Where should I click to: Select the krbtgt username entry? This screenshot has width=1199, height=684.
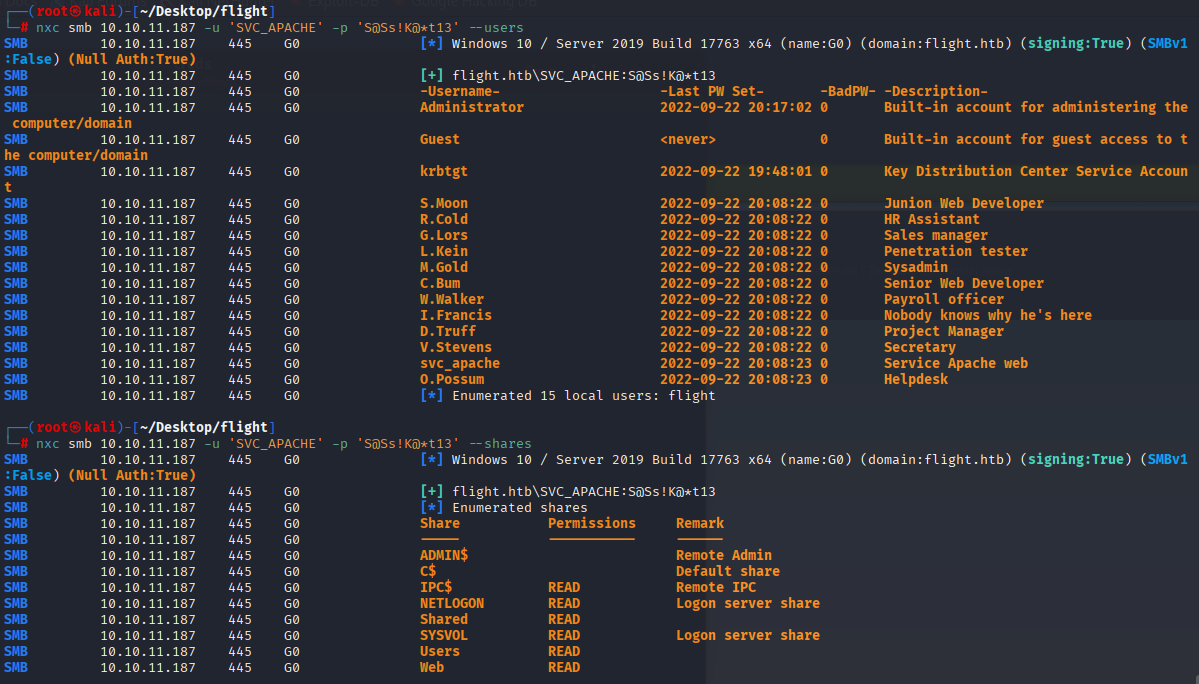(444, 172)
